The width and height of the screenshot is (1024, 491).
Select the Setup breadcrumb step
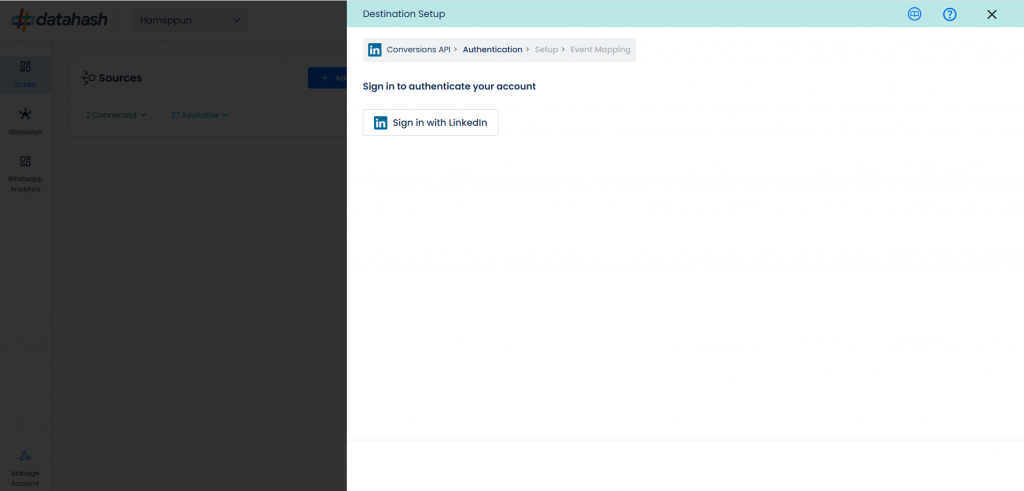pyautogui.click(x=546, y=50)
